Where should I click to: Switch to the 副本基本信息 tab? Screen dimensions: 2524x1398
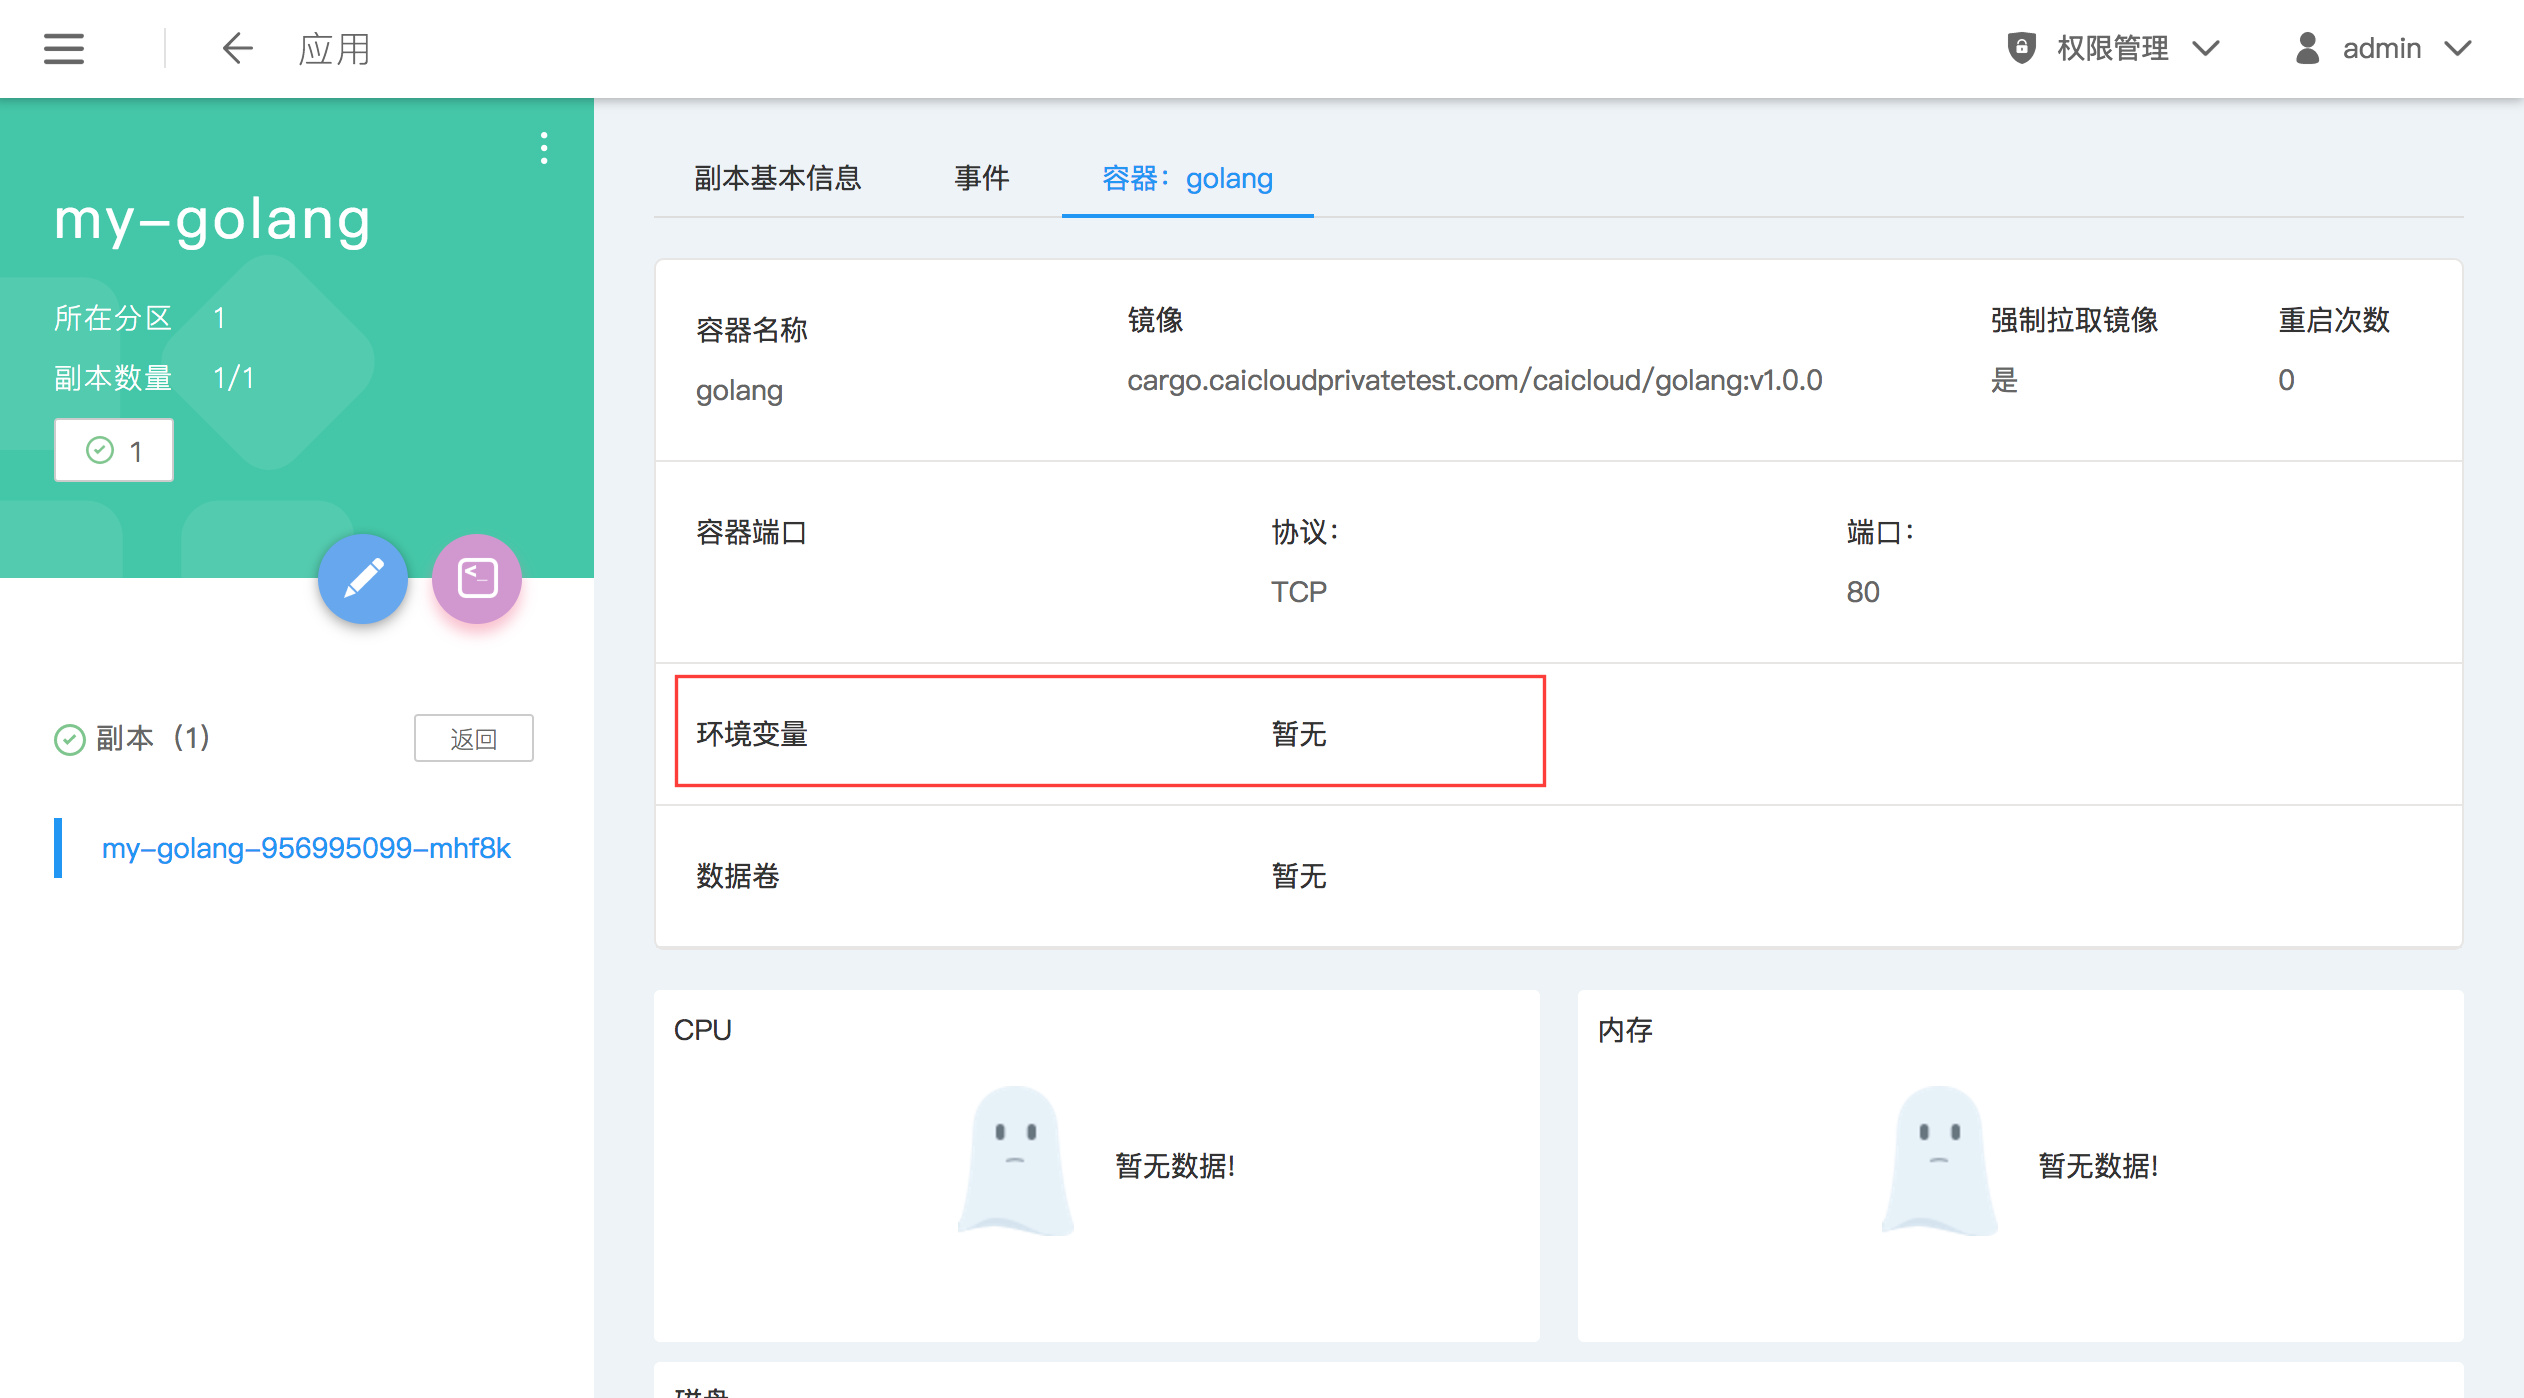(x=777, y=178)
